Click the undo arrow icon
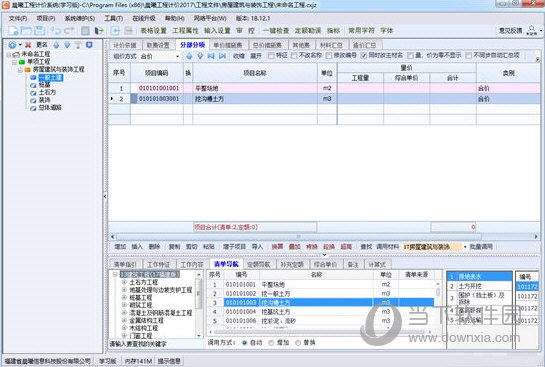545x367 pixels. [x=56, y=31]
